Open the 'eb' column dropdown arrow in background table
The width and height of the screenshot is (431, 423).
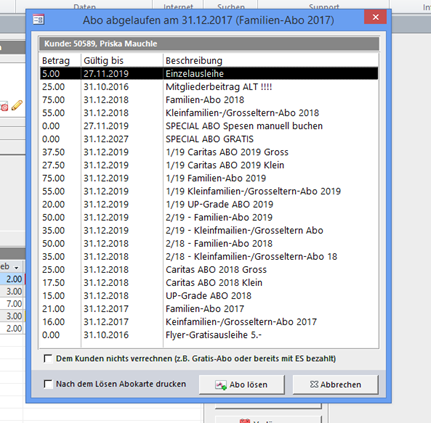click(x=16, y=268)
